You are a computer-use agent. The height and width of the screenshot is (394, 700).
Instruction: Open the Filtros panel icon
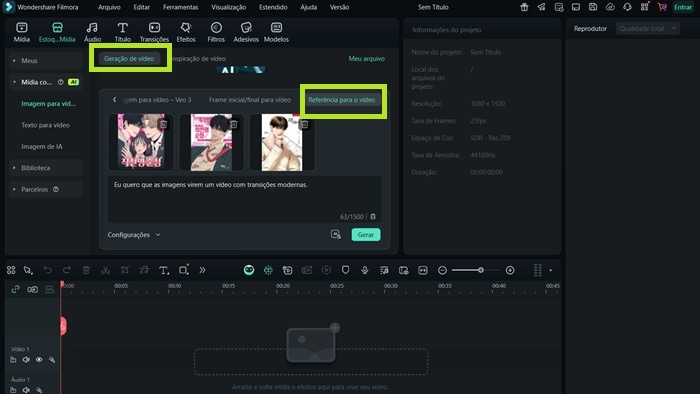(216, 28)
